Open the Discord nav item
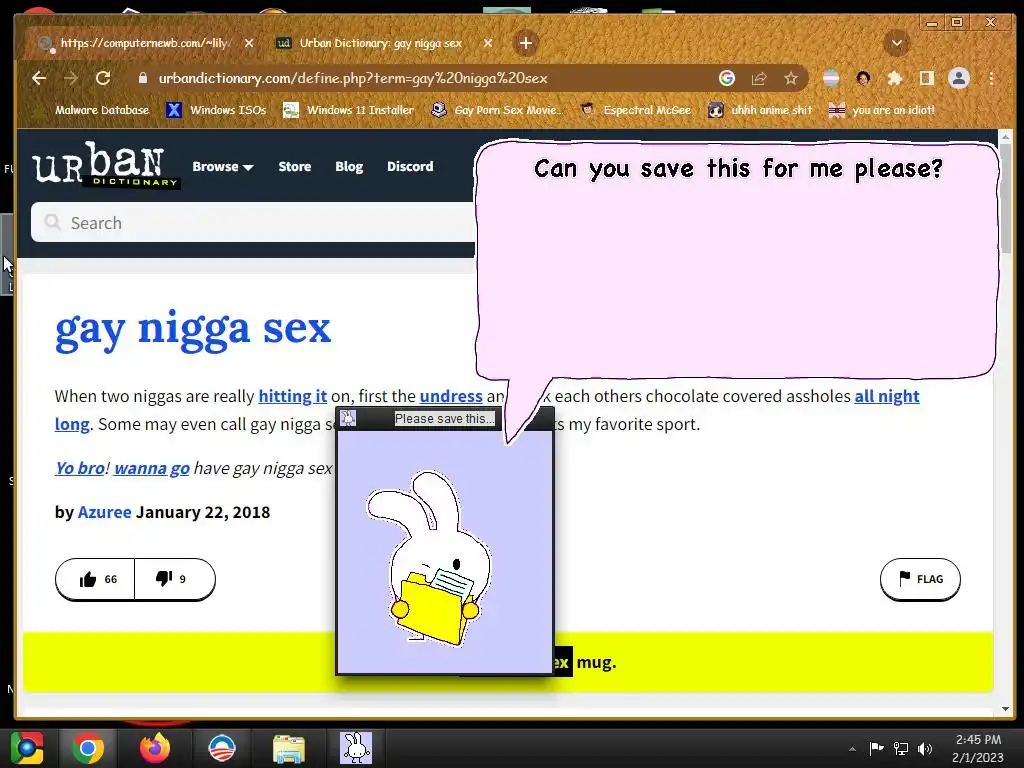1024x768 pixels. (410, 167)
